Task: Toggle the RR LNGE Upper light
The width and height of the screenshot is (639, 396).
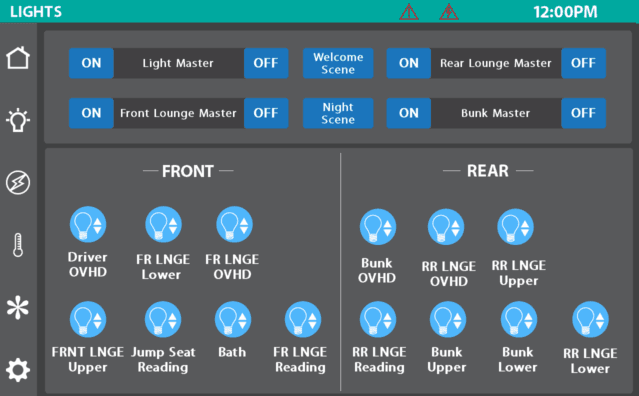Action: pos(516,227)
